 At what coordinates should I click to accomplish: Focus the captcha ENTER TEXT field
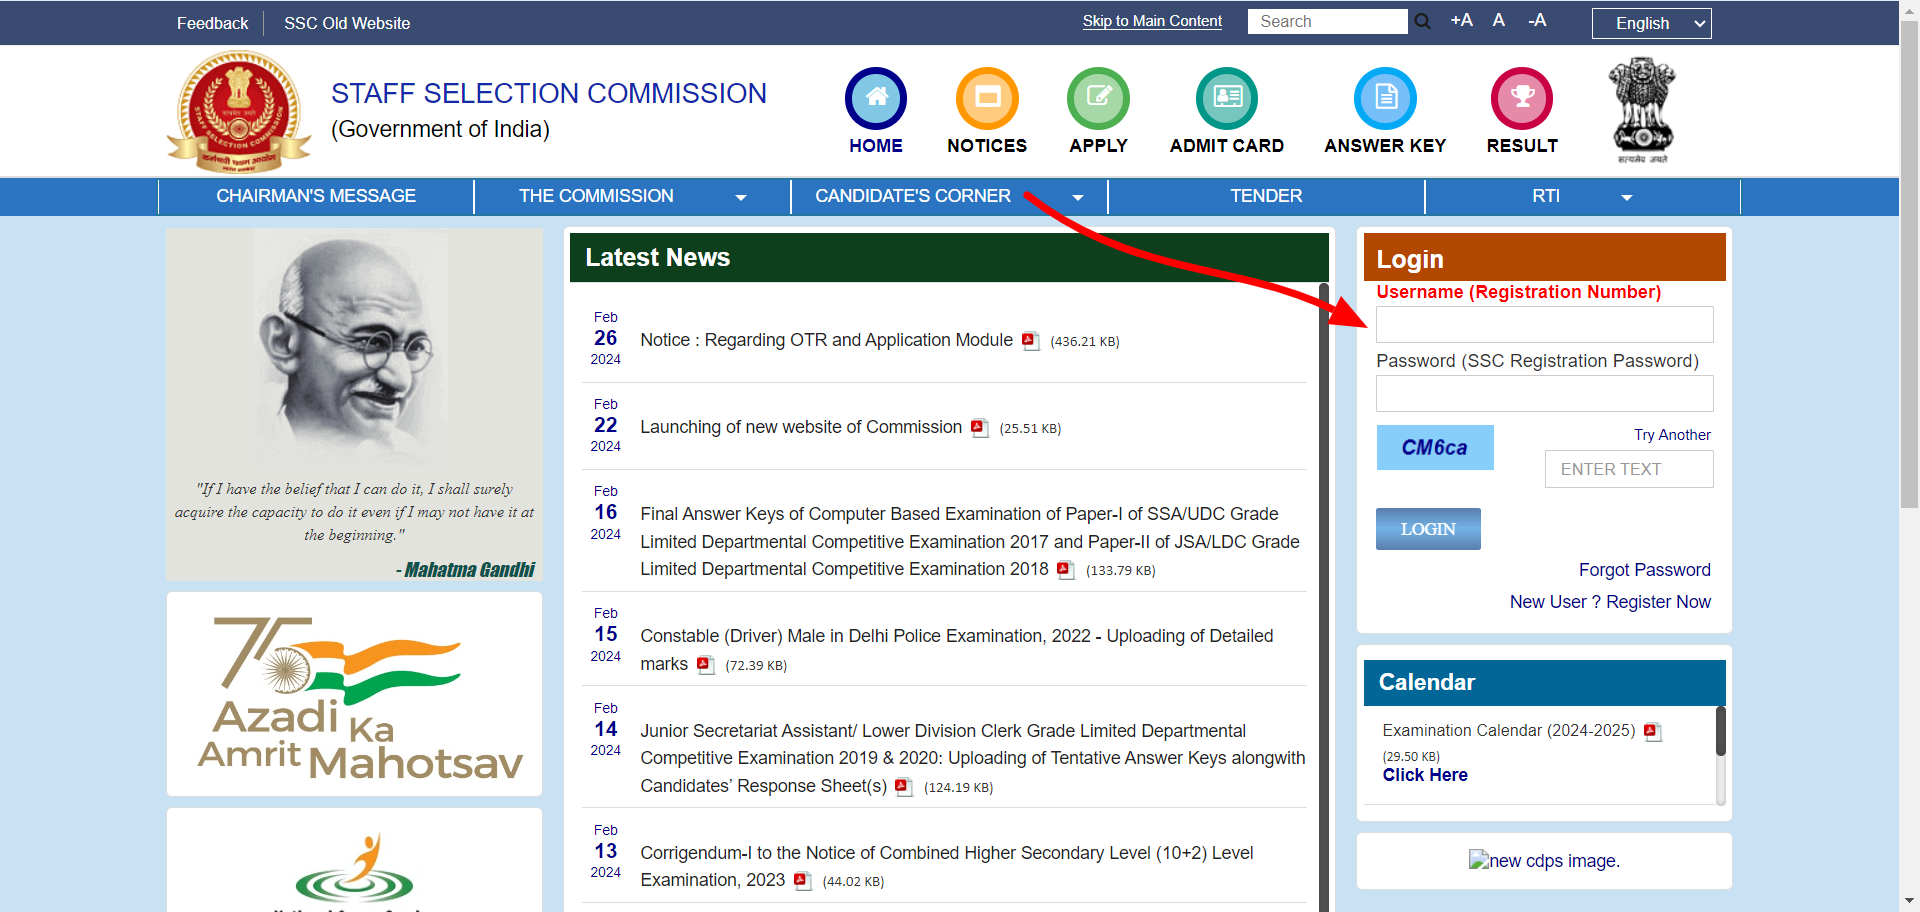(x=1628, y=469)
